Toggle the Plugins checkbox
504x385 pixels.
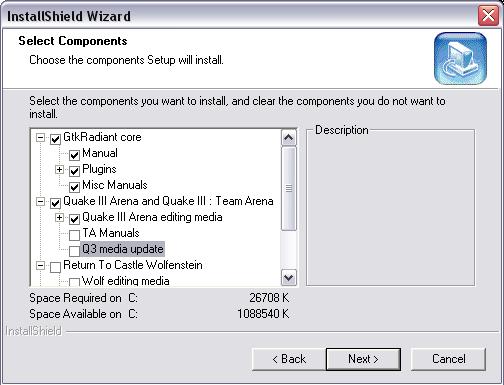[x=74, y=171]
